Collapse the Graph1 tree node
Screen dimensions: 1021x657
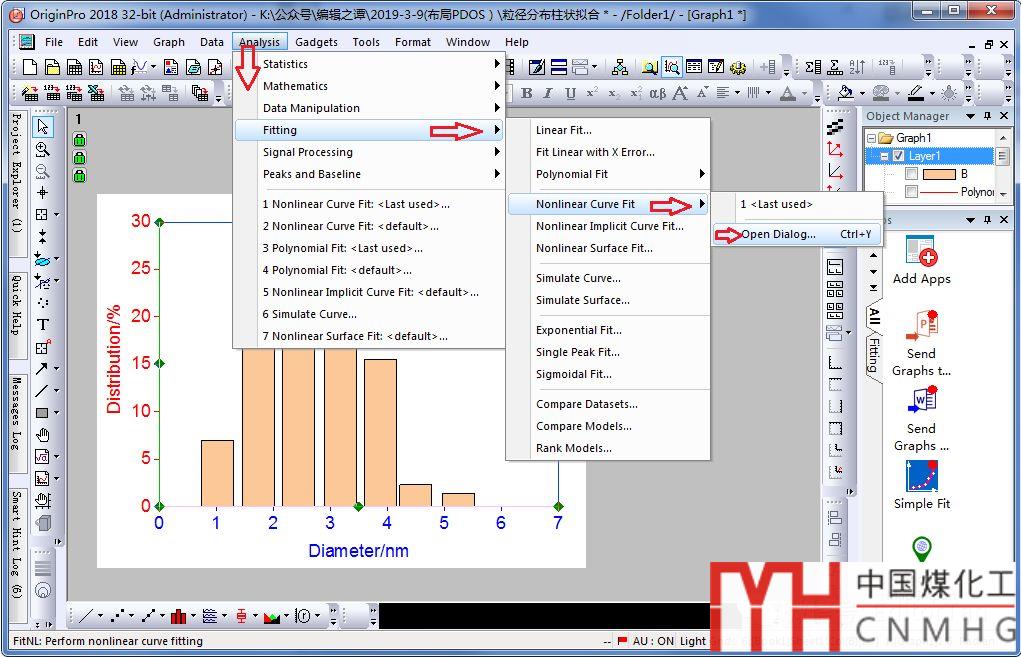click(x=872, y=138)
